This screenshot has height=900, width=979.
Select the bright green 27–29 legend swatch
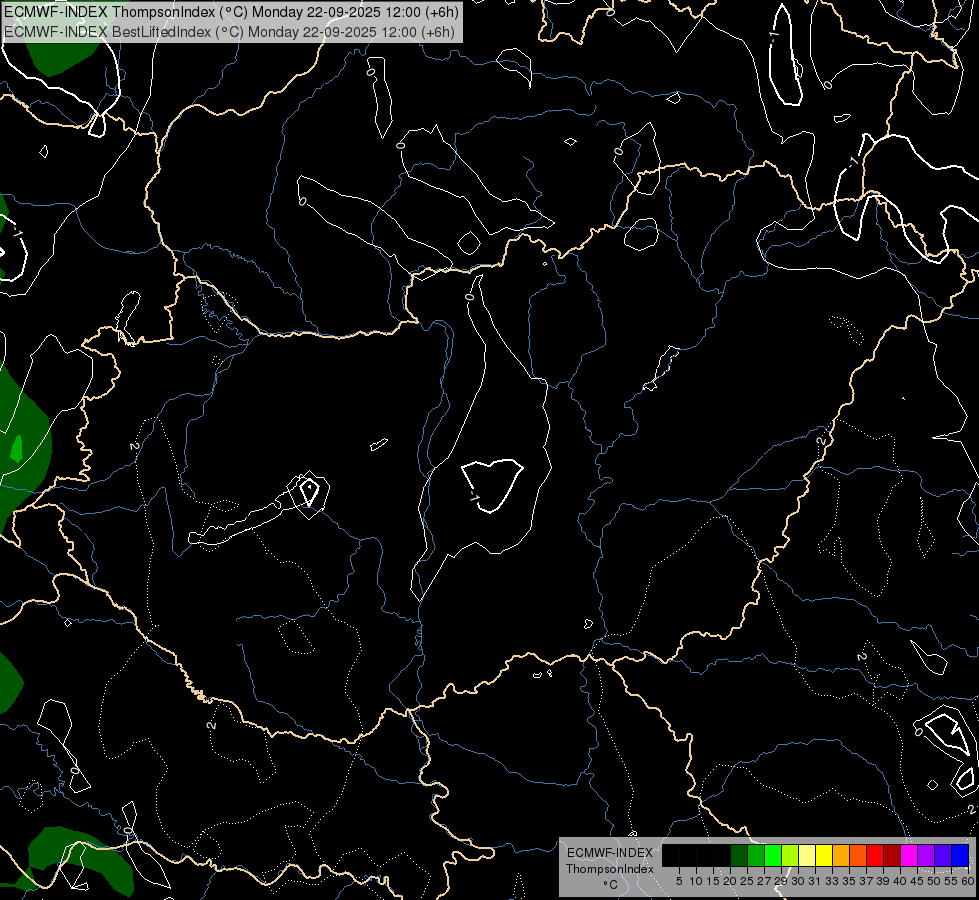pyautogui.click(x=773, y=855)
